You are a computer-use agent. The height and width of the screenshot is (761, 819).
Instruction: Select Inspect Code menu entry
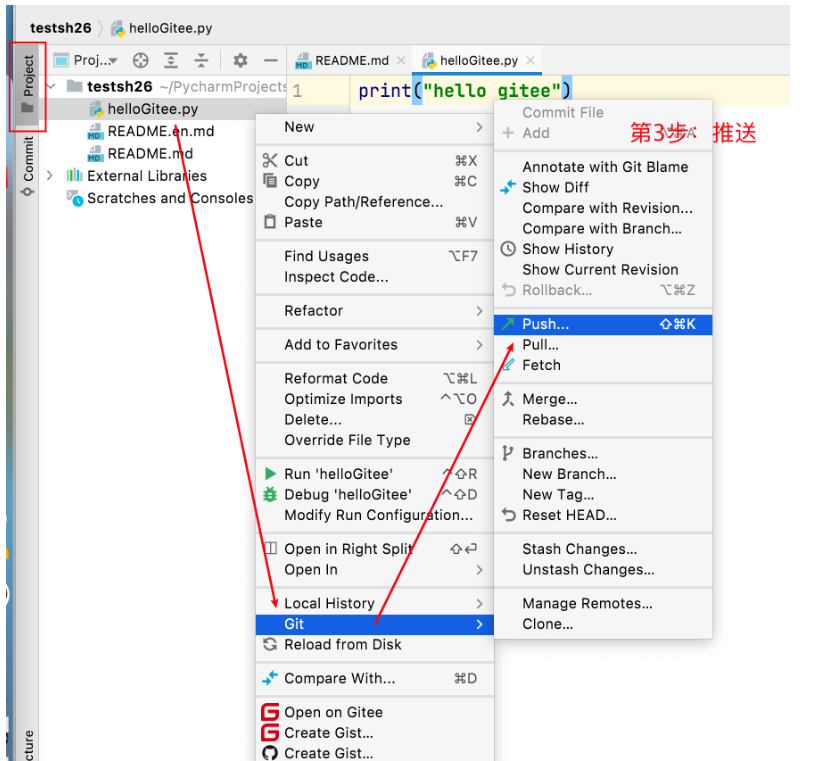pyautogui.click(x=375, y=276)
